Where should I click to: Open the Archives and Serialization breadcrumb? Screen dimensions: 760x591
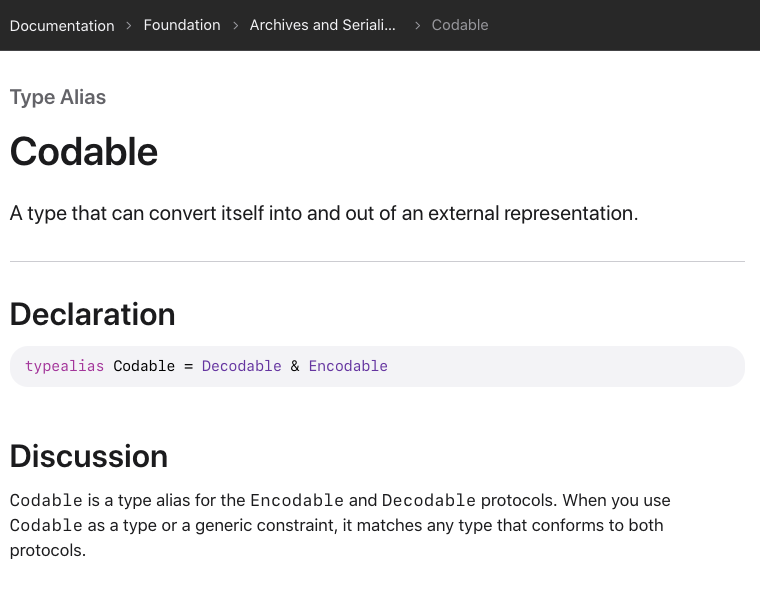click(x=322, y=25)
